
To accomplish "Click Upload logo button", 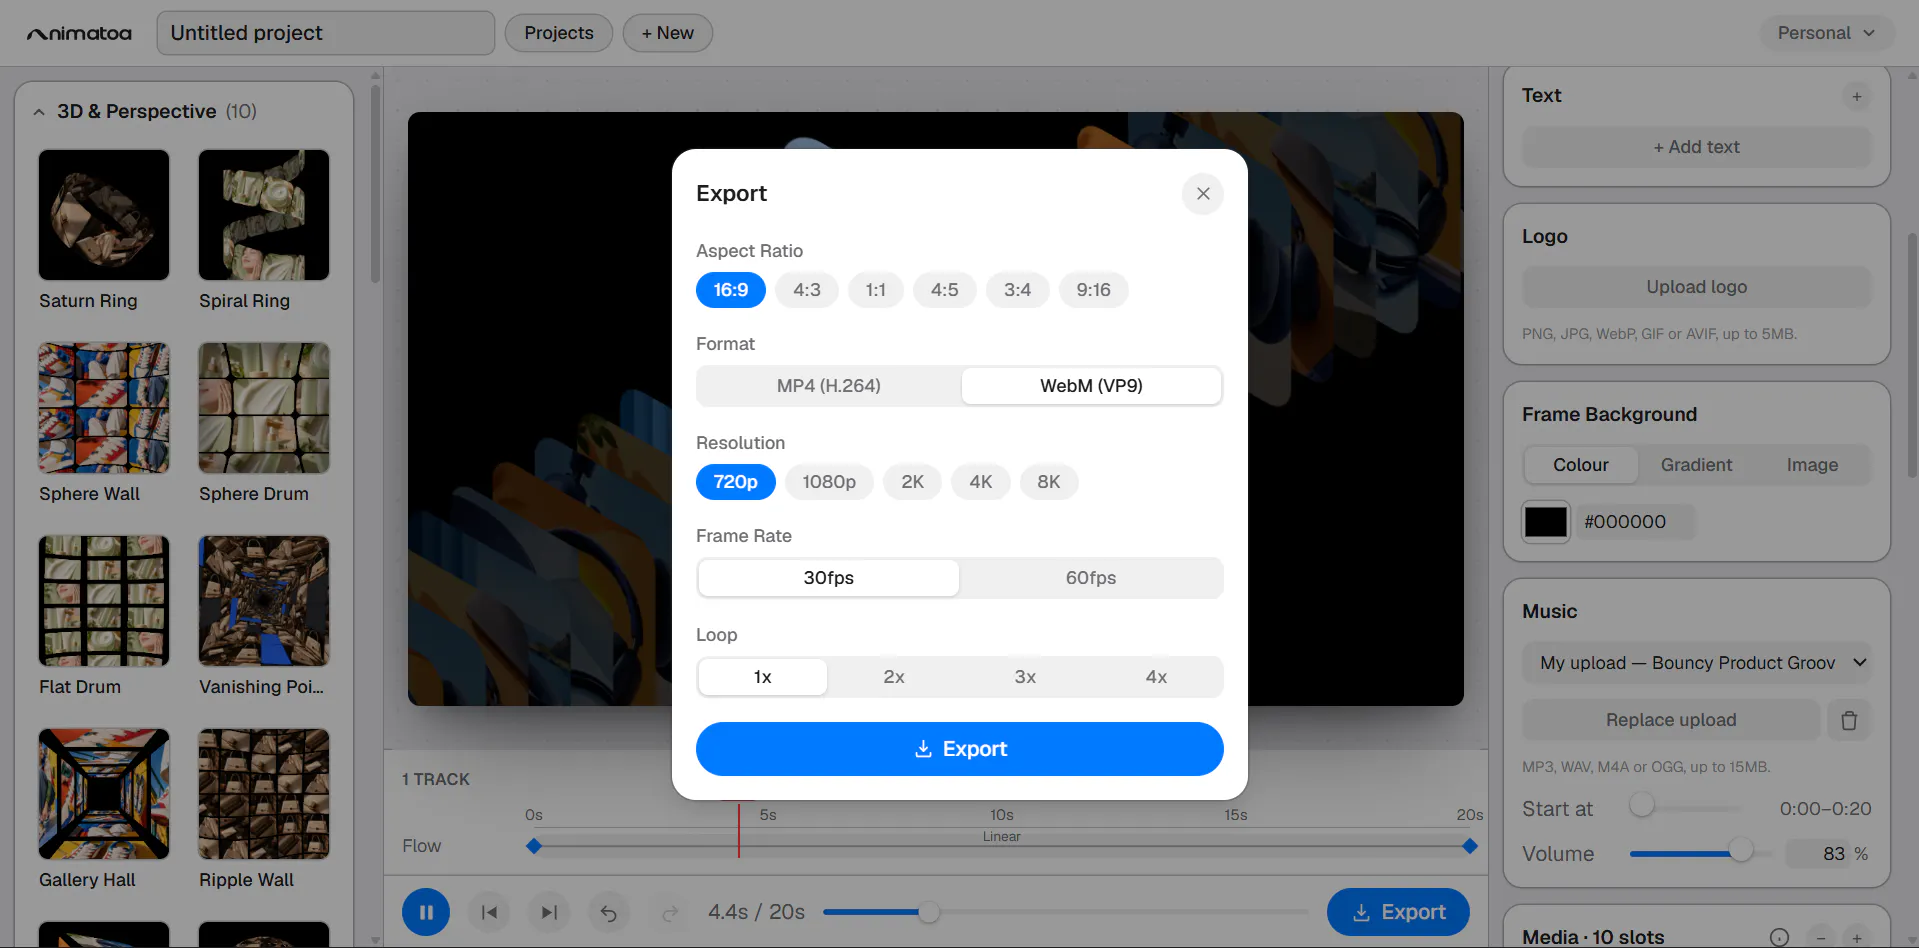I will (x=1697, y=287).
